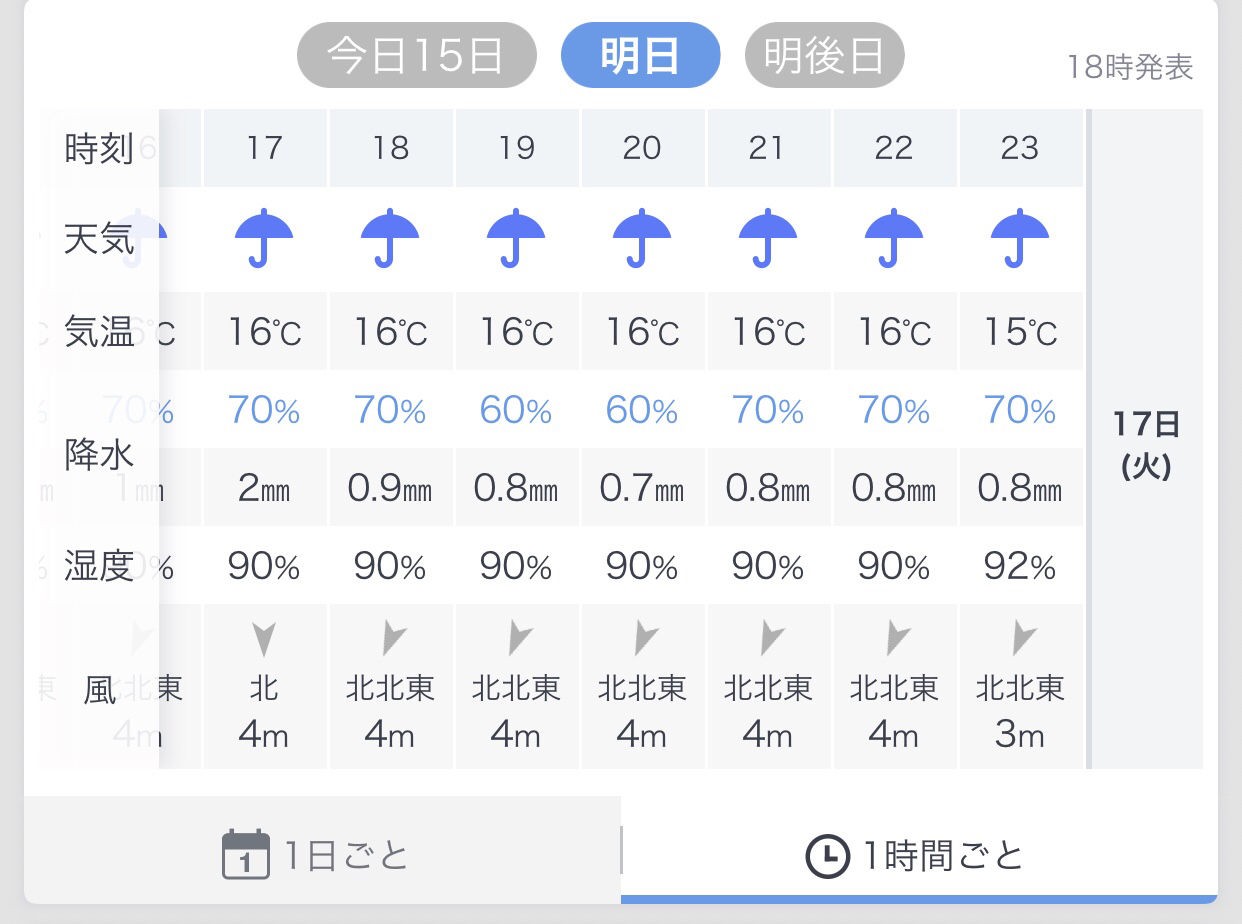
Task: Select the 明日 day pill
Action: (641, 55)
